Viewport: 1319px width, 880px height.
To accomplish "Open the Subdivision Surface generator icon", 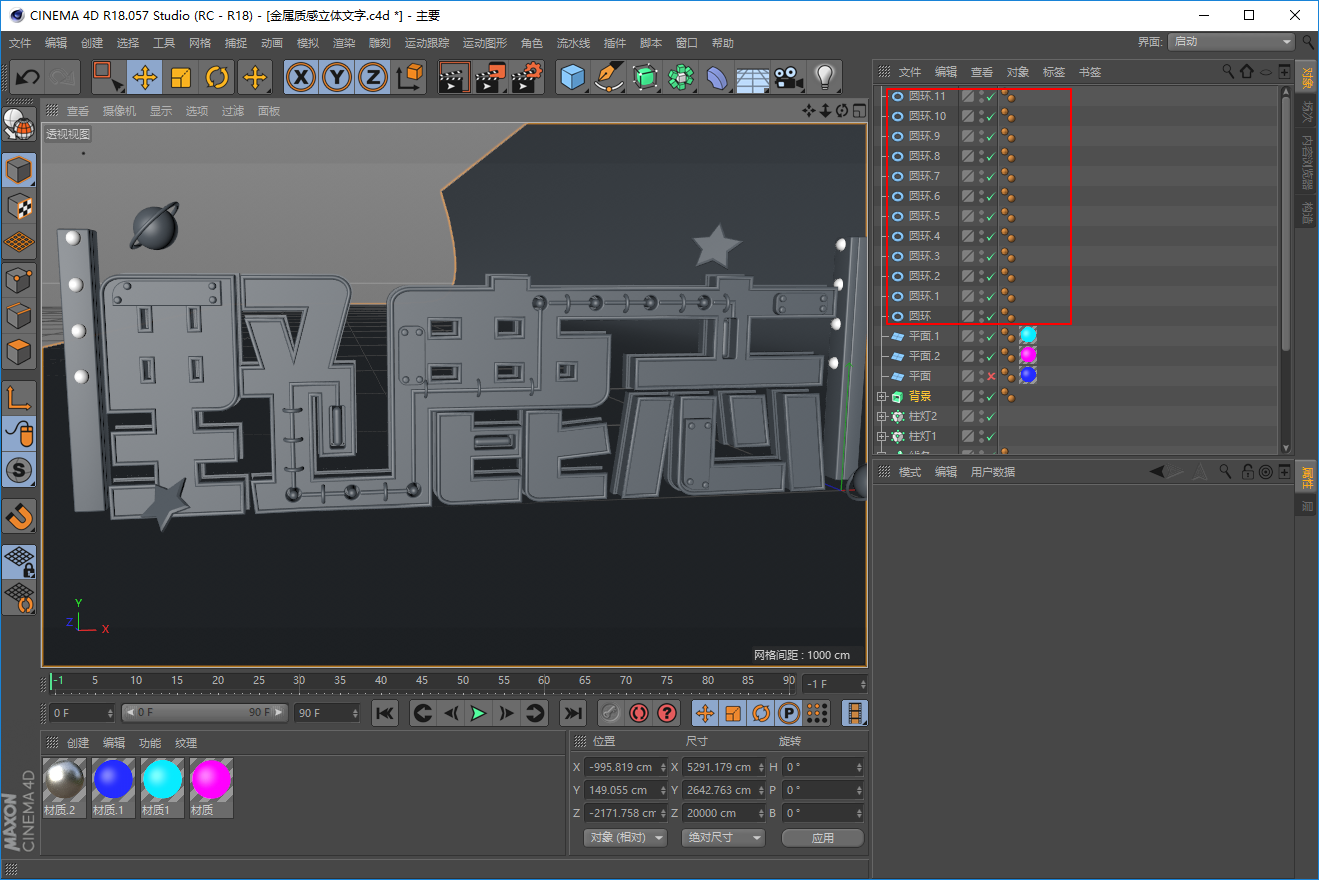I will tap(645, 77).
